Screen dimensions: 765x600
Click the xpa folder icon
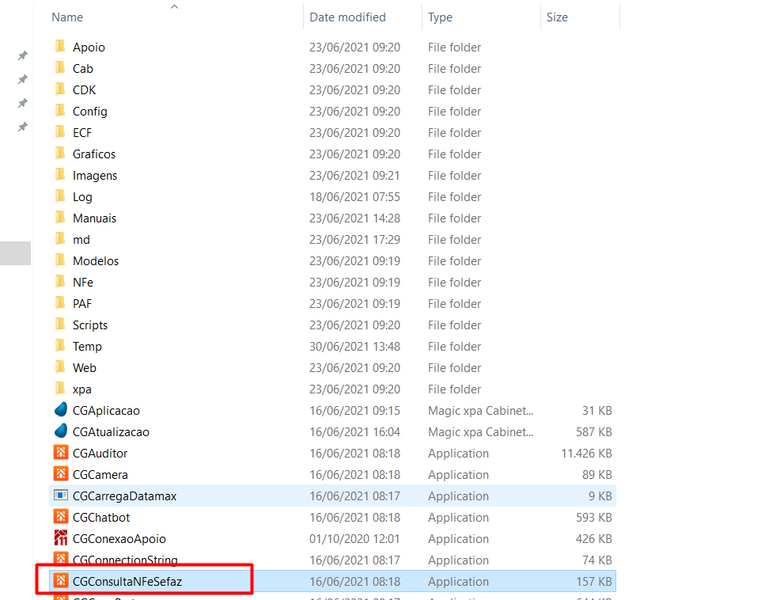click(x=60, y=389)
